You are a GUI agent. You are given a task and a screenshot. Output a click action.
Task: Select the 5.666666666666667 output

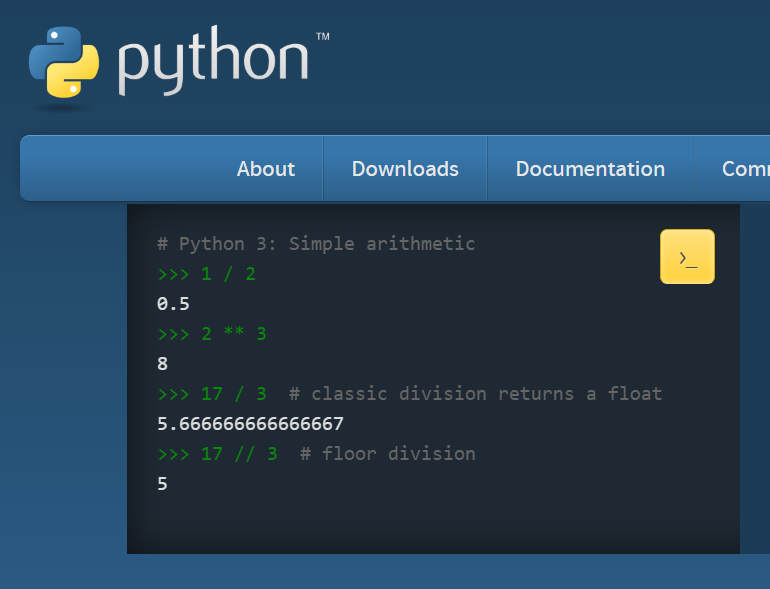tap(250, 424)
